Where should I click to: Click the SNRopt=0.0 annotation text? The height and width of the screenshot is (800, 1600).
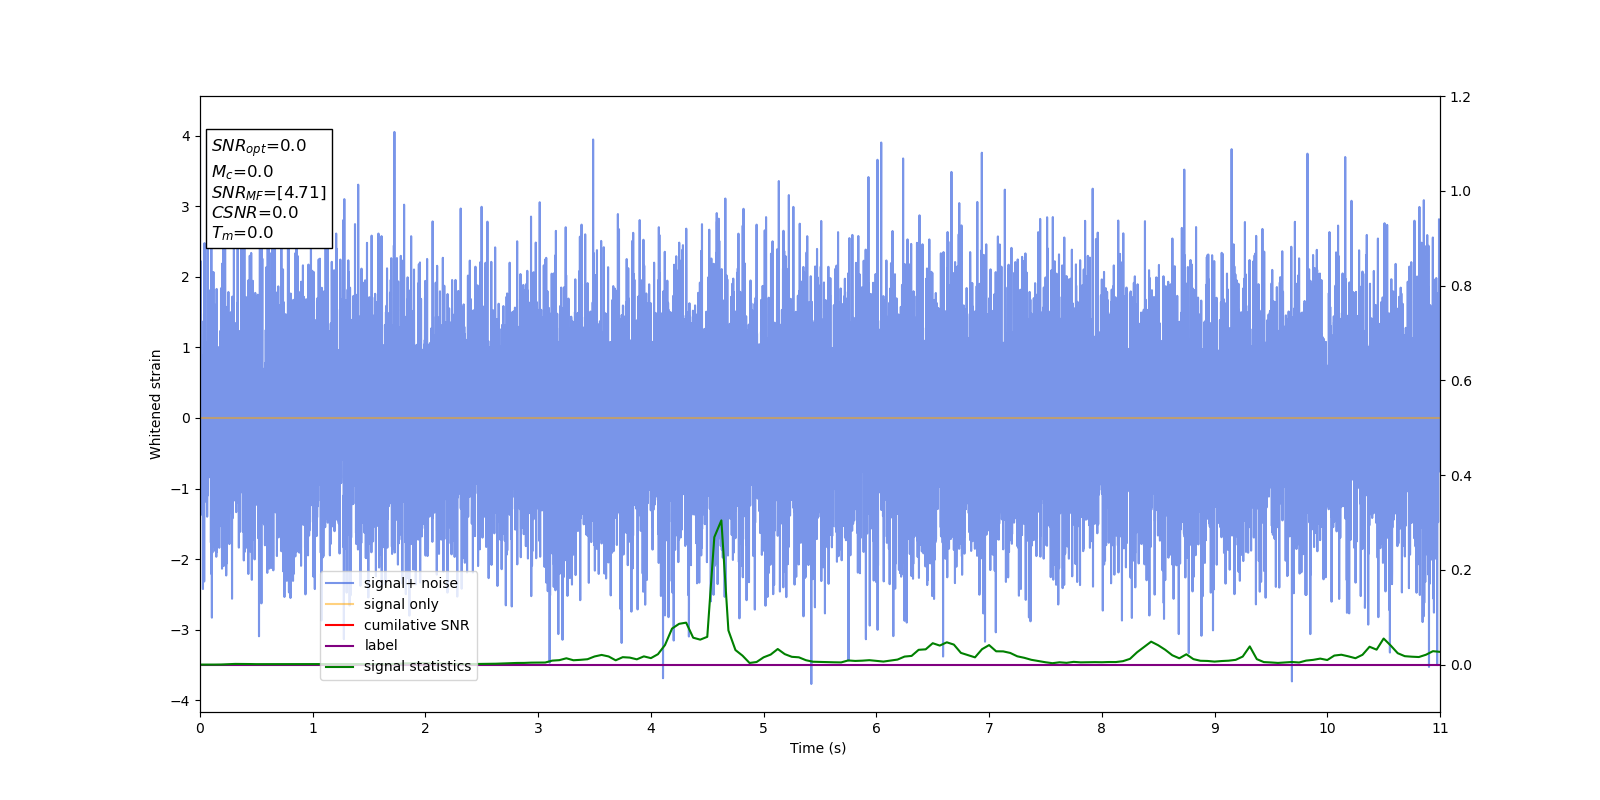point(259,146)
